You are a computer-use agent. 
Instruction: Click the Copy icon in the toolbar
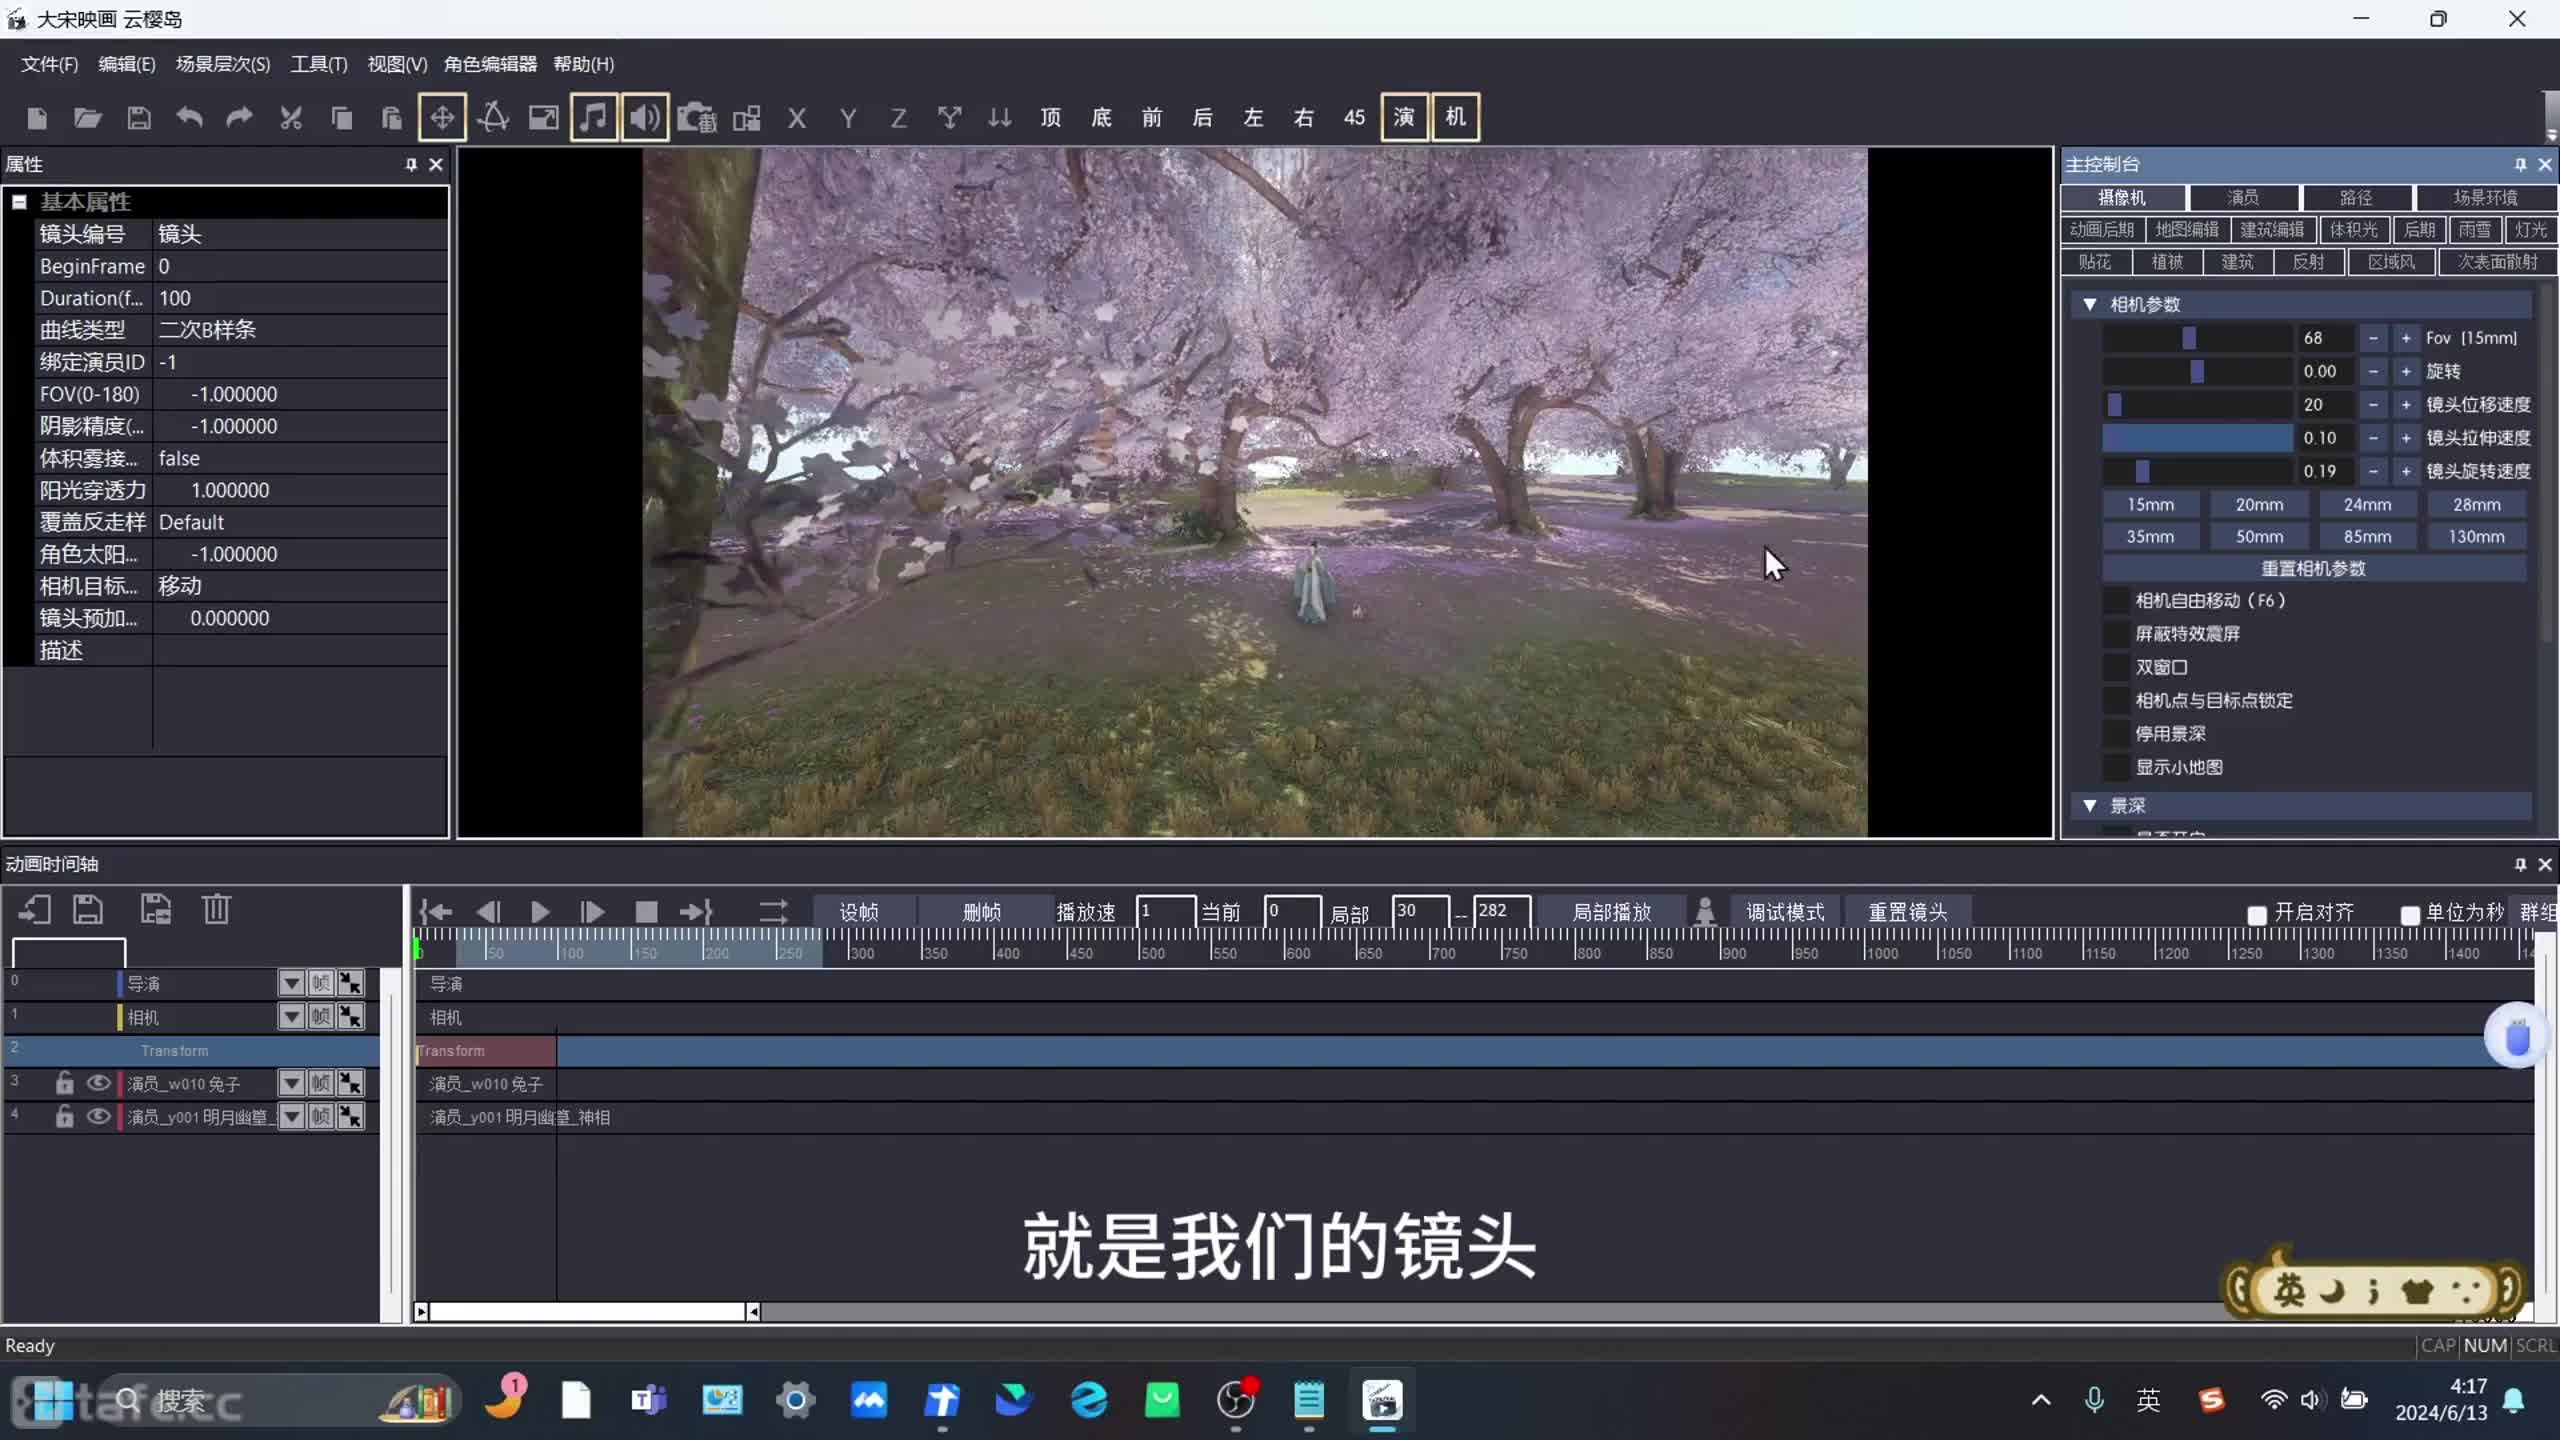pyautogui.click(x=342, y=118)
